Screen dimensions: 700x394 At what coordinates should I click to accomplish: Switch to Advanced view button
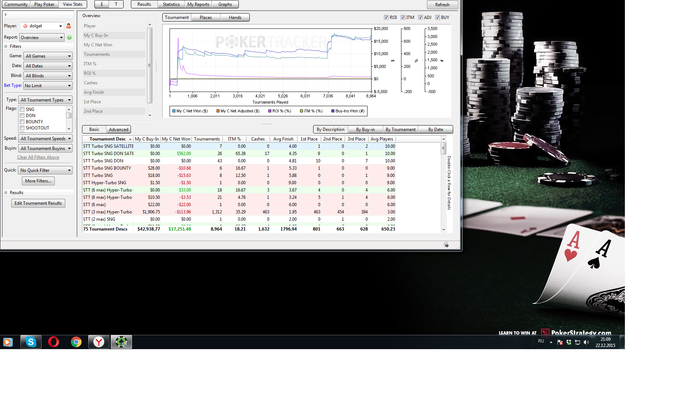(118, 129)
